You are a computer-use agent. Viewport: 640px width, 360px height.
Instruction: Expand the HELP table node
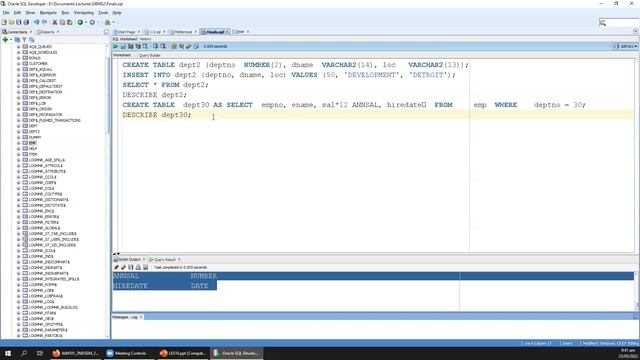click(18, 149)
